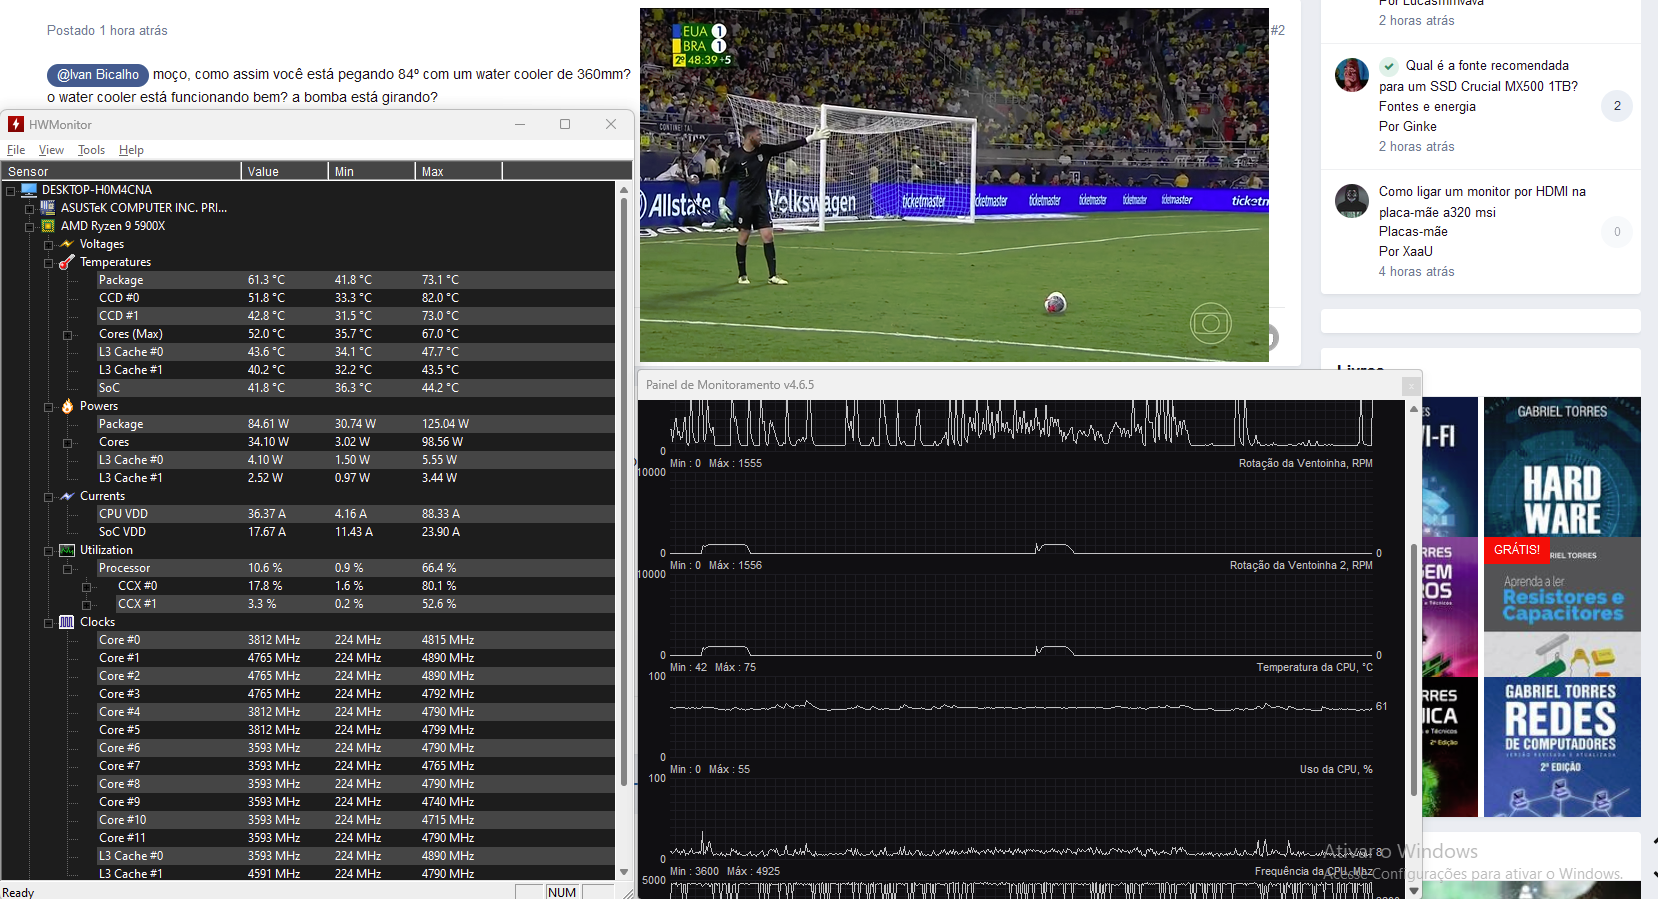Expand the Cores power row

pos(67,442)
